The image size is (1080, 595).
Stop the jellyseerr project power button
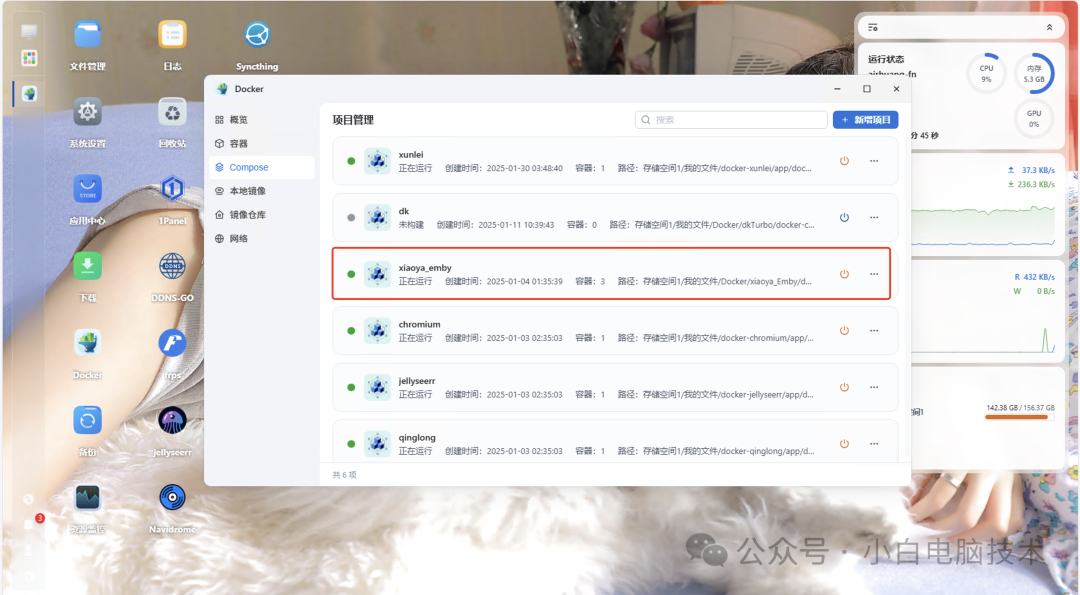click(x=844, y=387)
